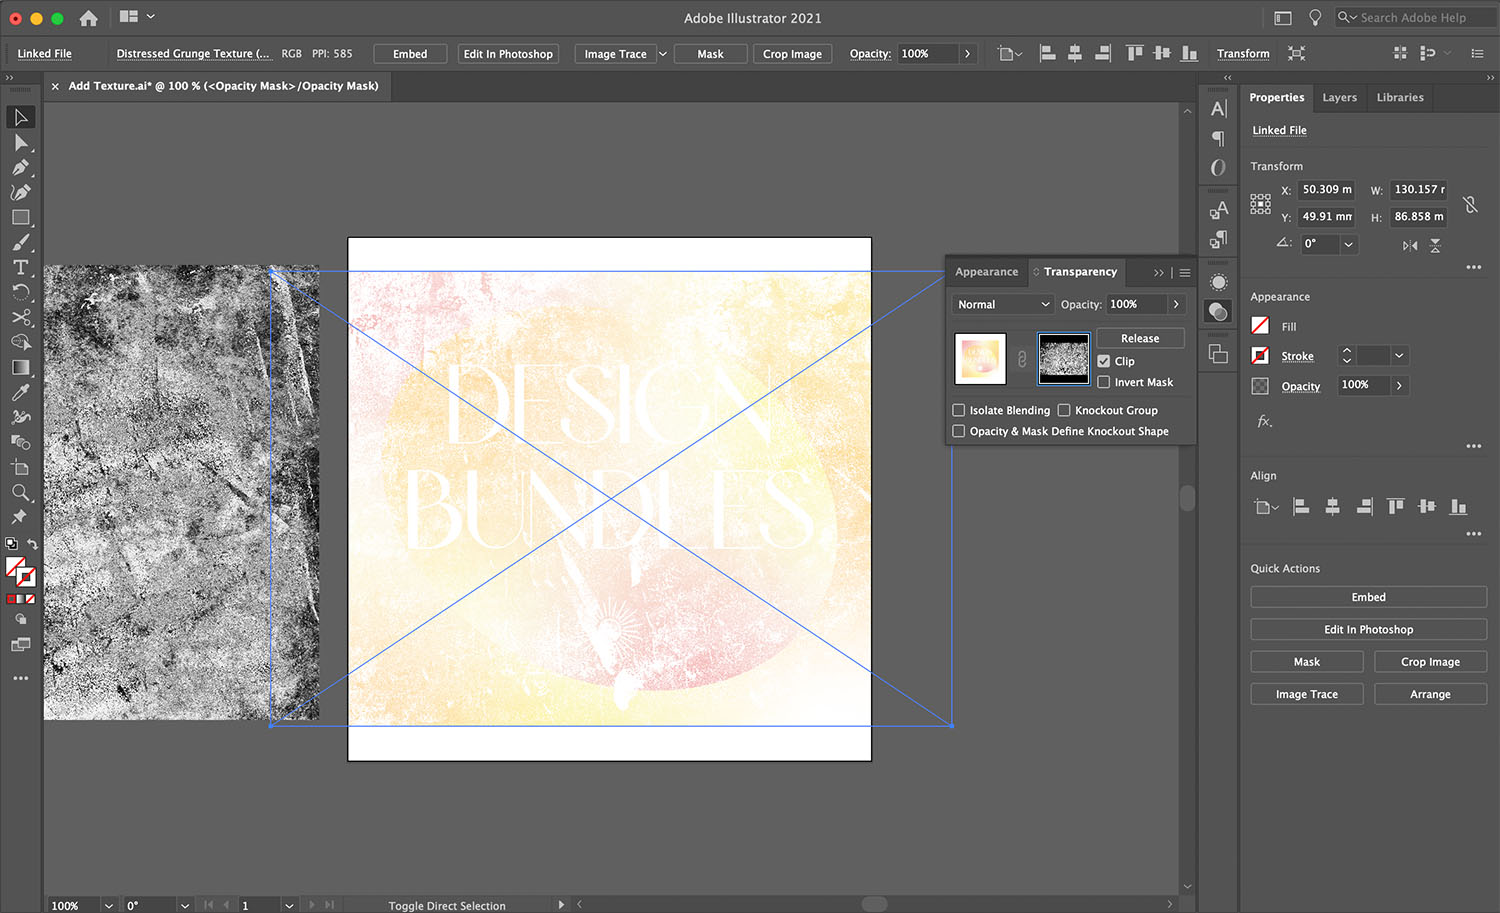This screenshot has height=913, width=1500.
Task: Select the Type tool
Action: click(x=20, y=267)
